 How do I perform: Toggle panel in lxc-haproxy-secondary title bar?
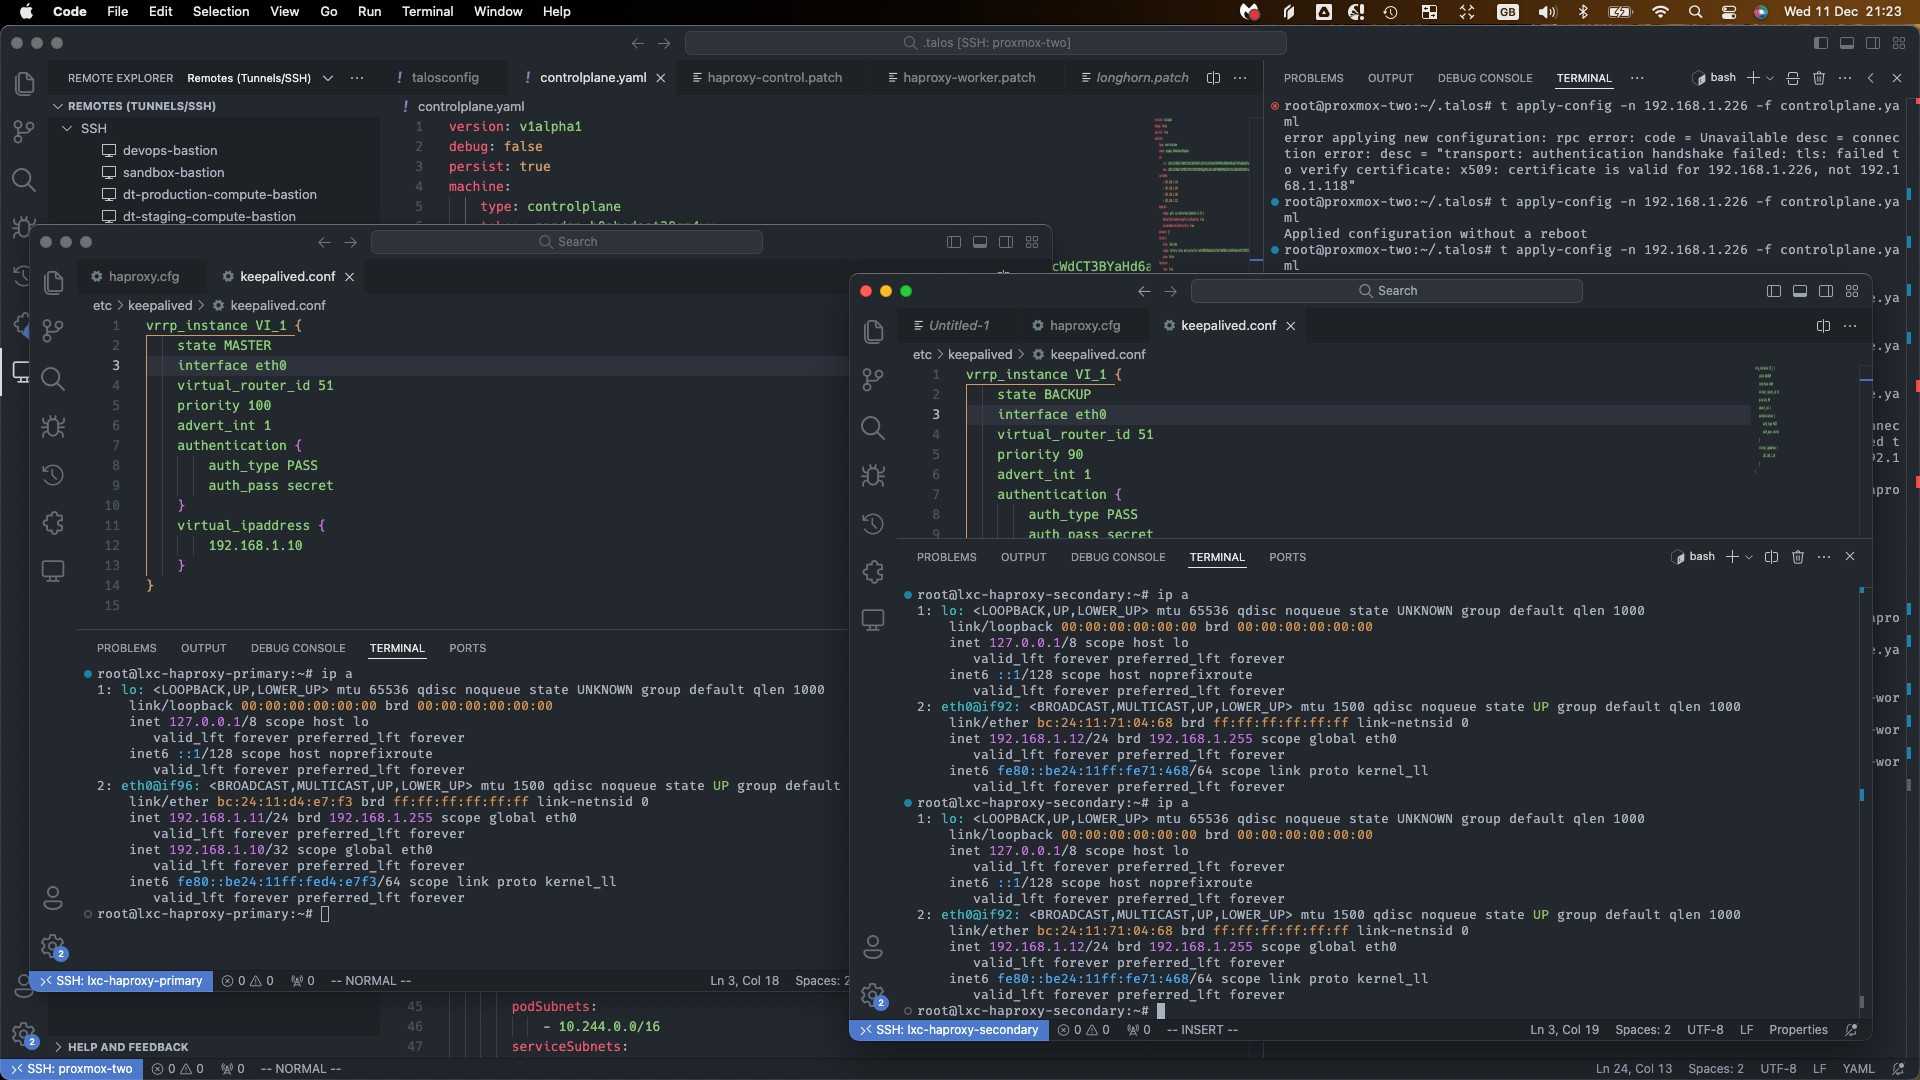click(x=1799, y=291)
